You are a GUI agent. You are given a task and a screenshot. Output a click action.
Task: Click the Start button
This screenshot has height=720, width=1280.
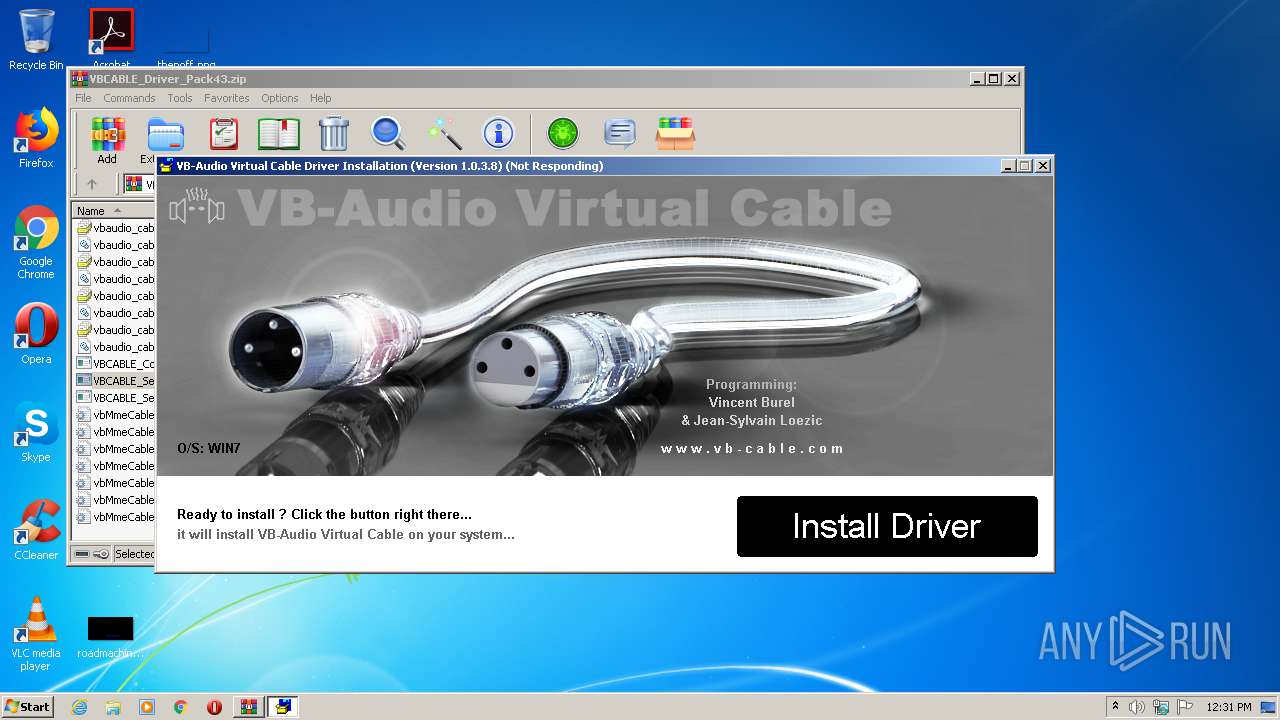[x=28, y=706]
